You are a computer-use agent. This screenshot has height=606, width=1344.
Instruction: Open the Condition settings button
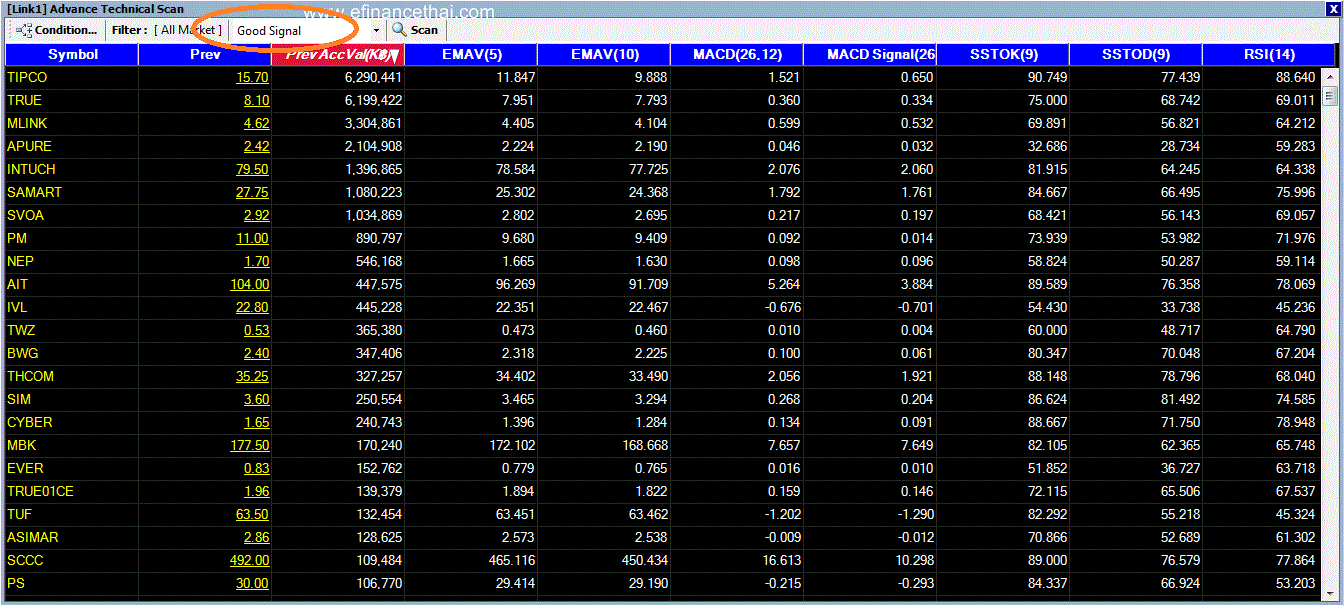click(57, 30)
